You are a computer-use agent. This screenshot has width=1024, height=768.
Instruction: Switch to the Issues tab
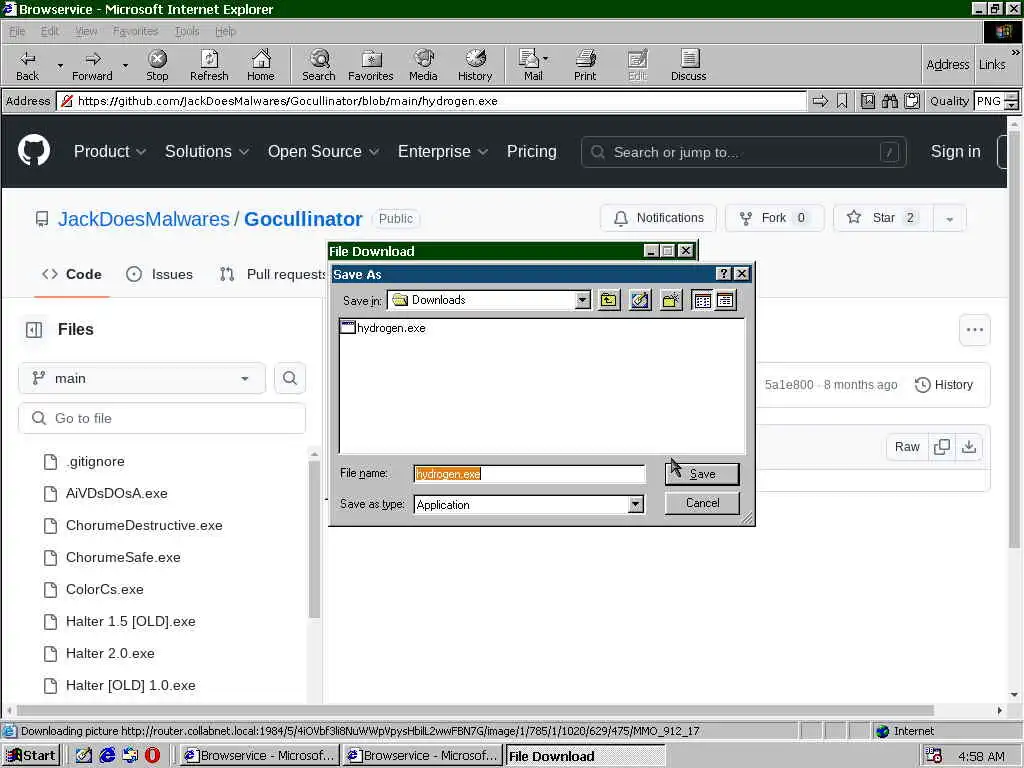[x=159, y=274]
